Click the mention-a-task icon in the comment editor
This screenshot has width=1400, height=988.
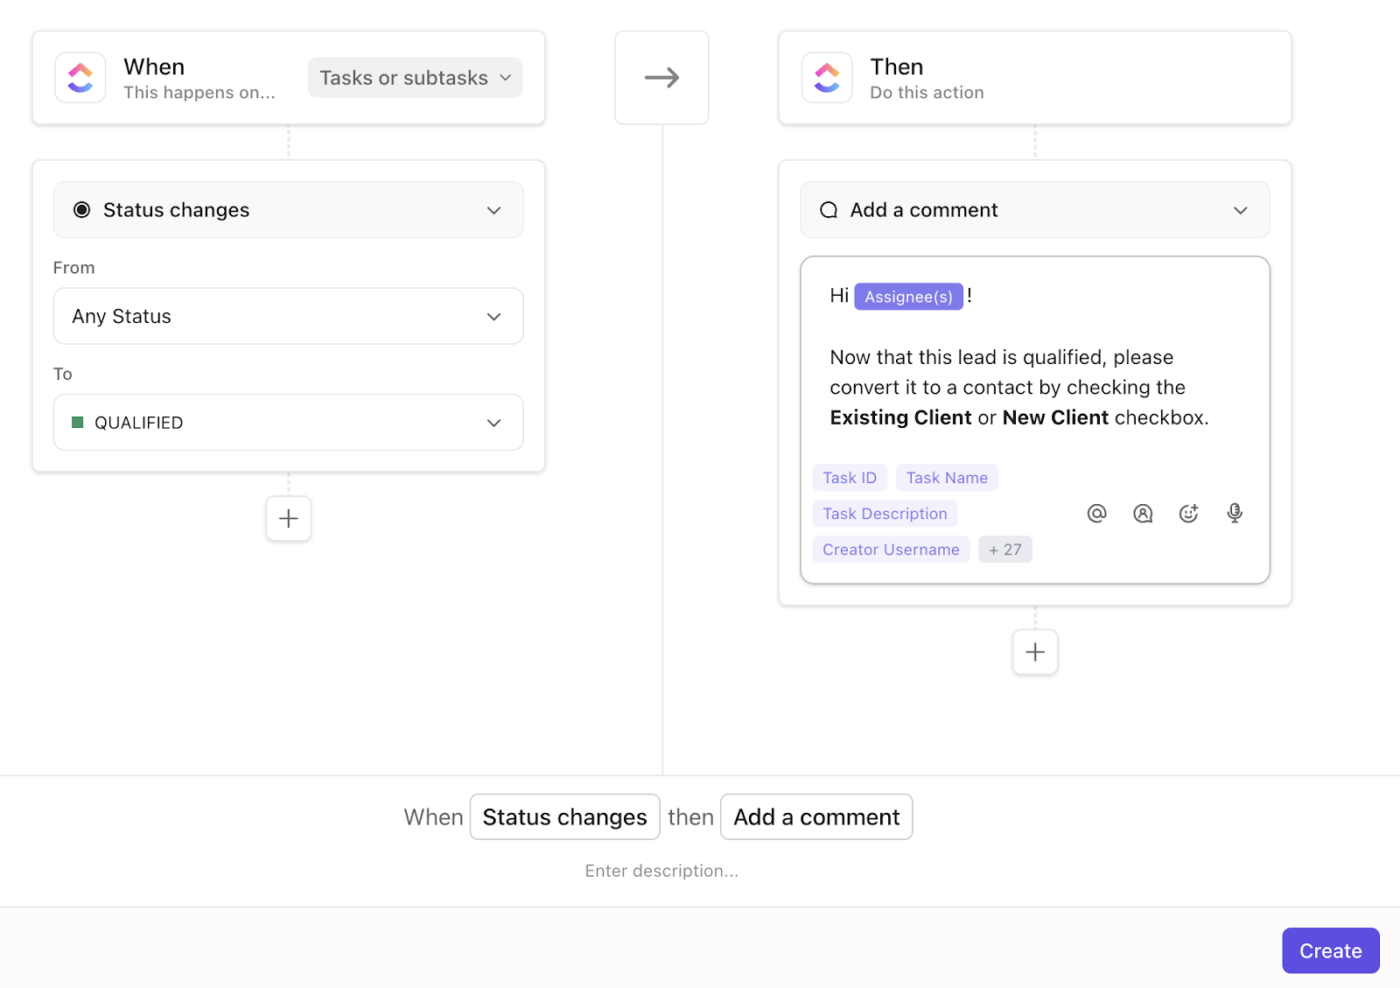click(1143, 513)
